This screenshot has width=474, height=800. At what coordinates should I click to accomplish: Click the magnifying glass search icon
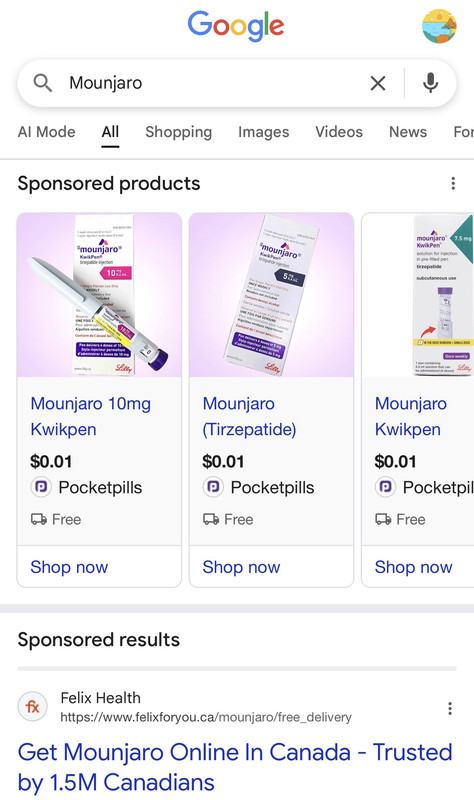coord(43,83)
